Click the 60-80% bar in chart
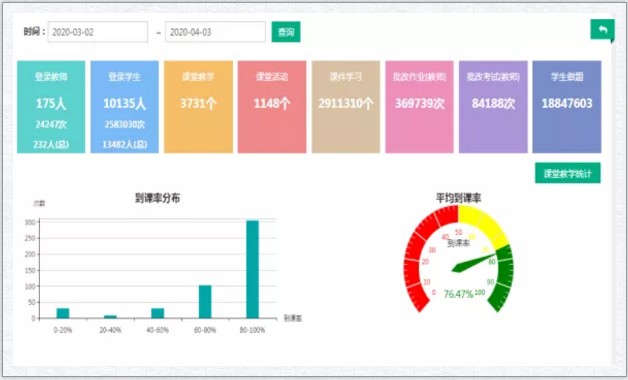The height and width of the screenshot is (380, 628). point(205,302)
